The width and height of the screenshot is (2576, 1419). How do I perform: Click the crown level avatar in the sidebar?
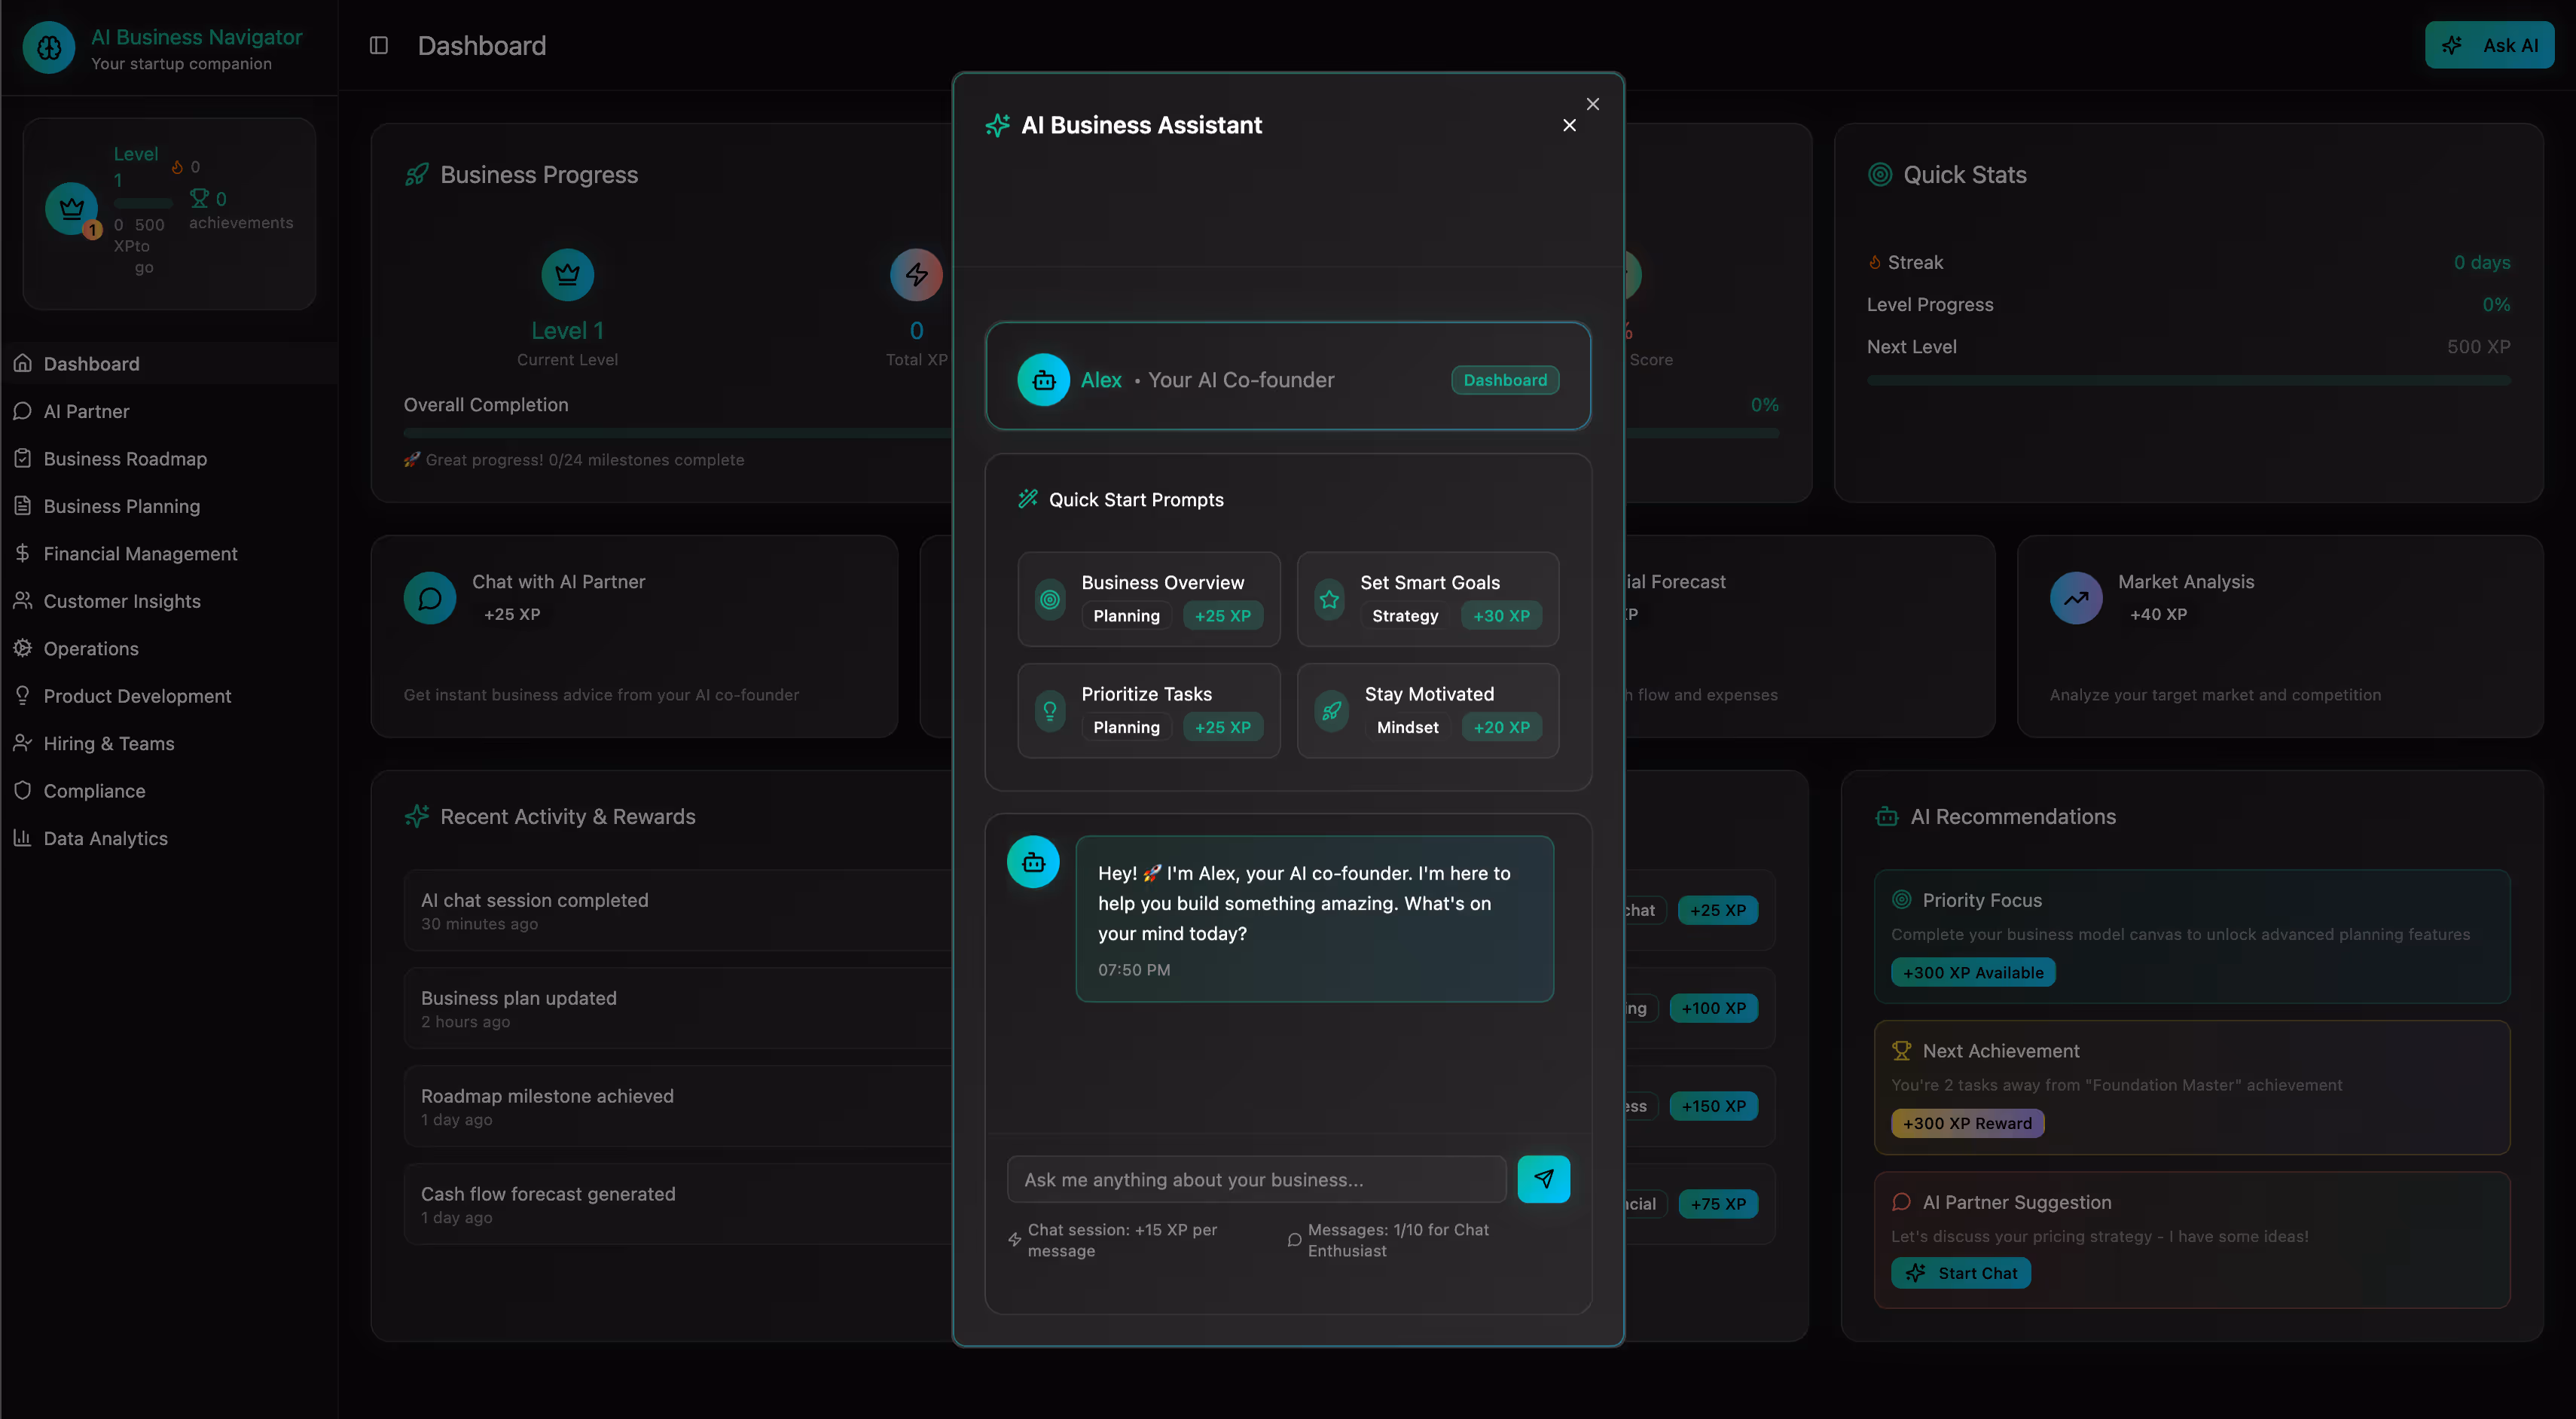coord(71,208)
